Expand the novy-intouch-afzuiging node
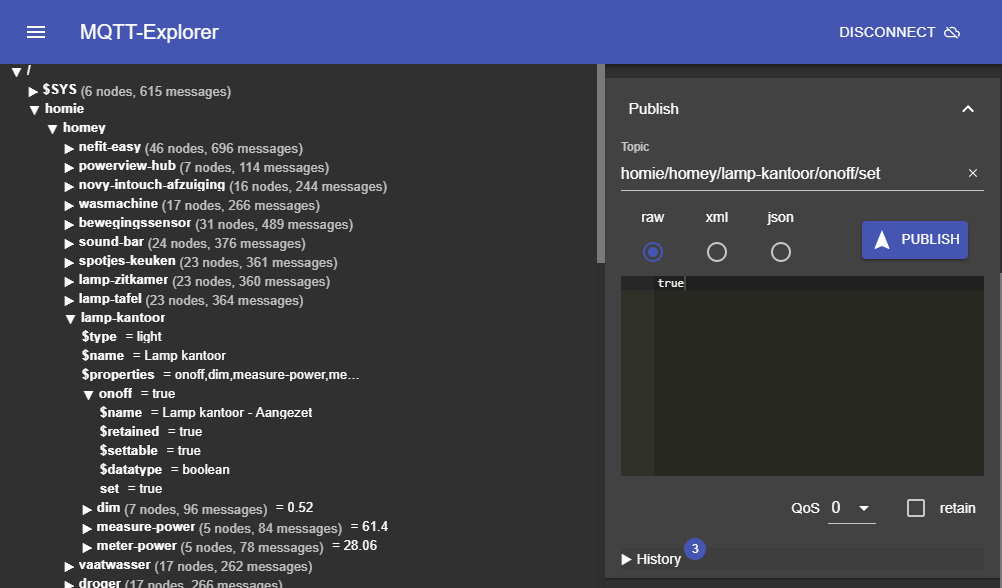The height and width of the screenshot is (588, 1002). [69, 187]
